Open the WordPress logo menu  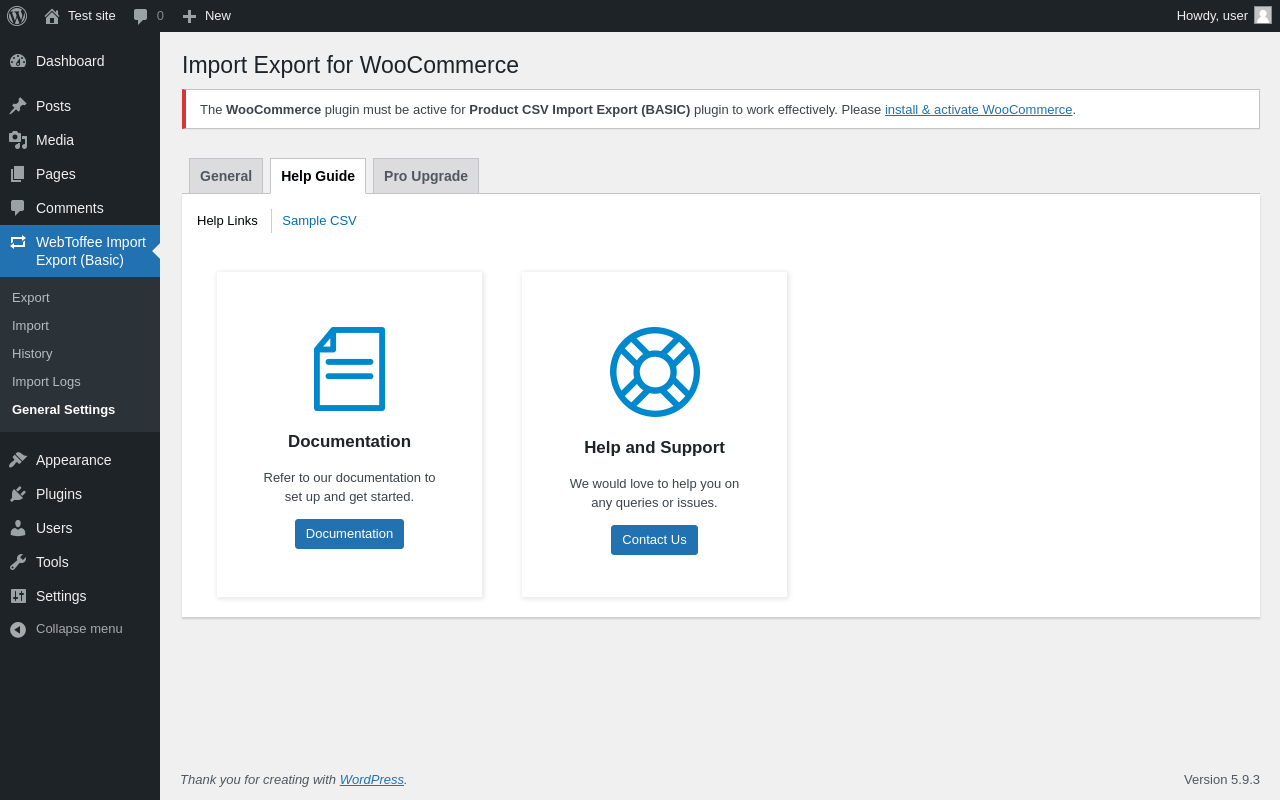coord(17,16)
